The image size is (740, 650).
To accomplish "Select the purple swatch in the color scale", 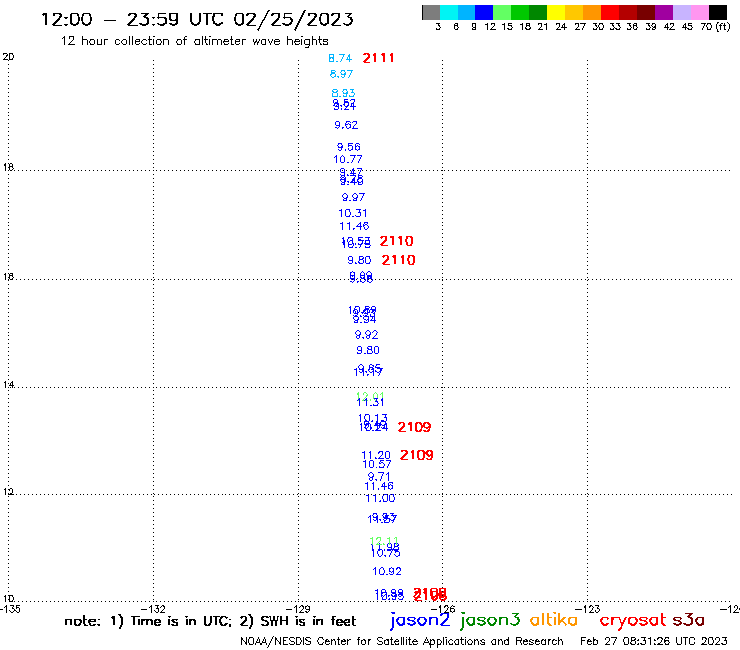I will [x=664, y=12].
